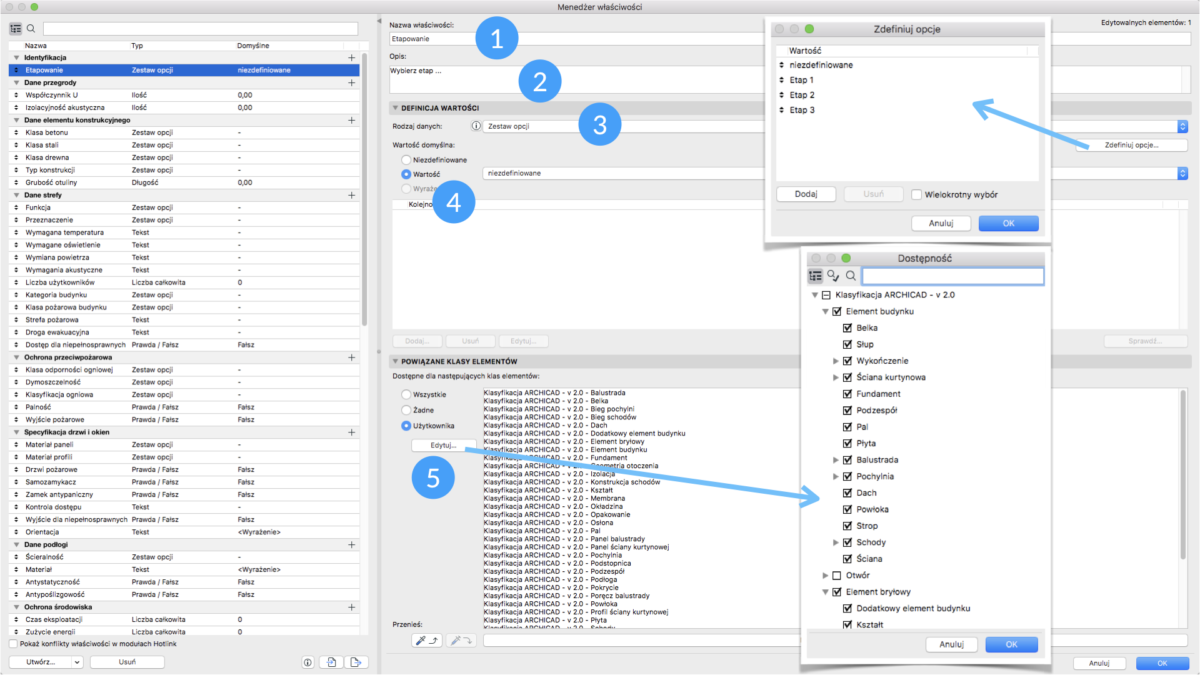1200x675 pixels.
Task: Click the search magnifier in Dostępność dialog
Action: tap(851, 276)
